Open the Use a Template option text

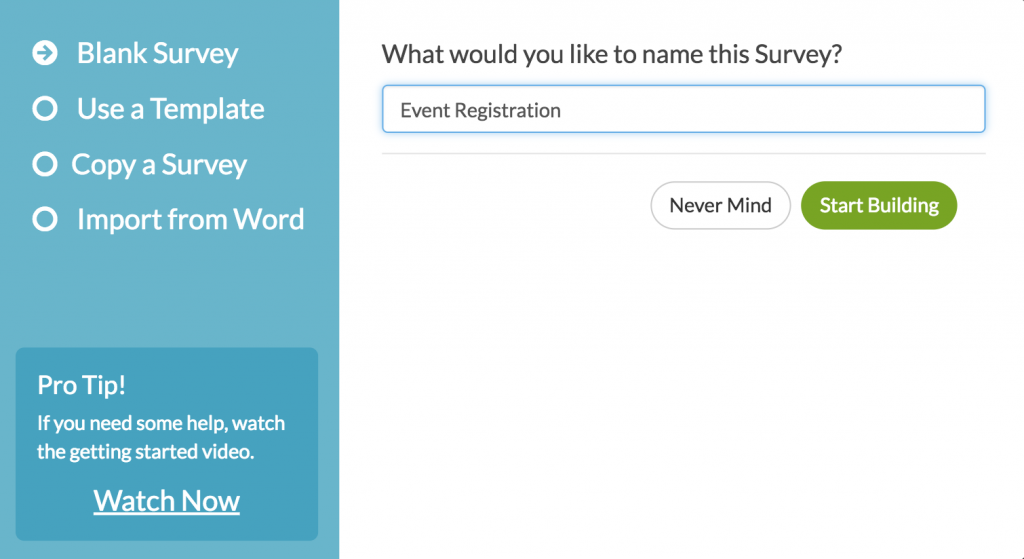[x=170, y=109]
